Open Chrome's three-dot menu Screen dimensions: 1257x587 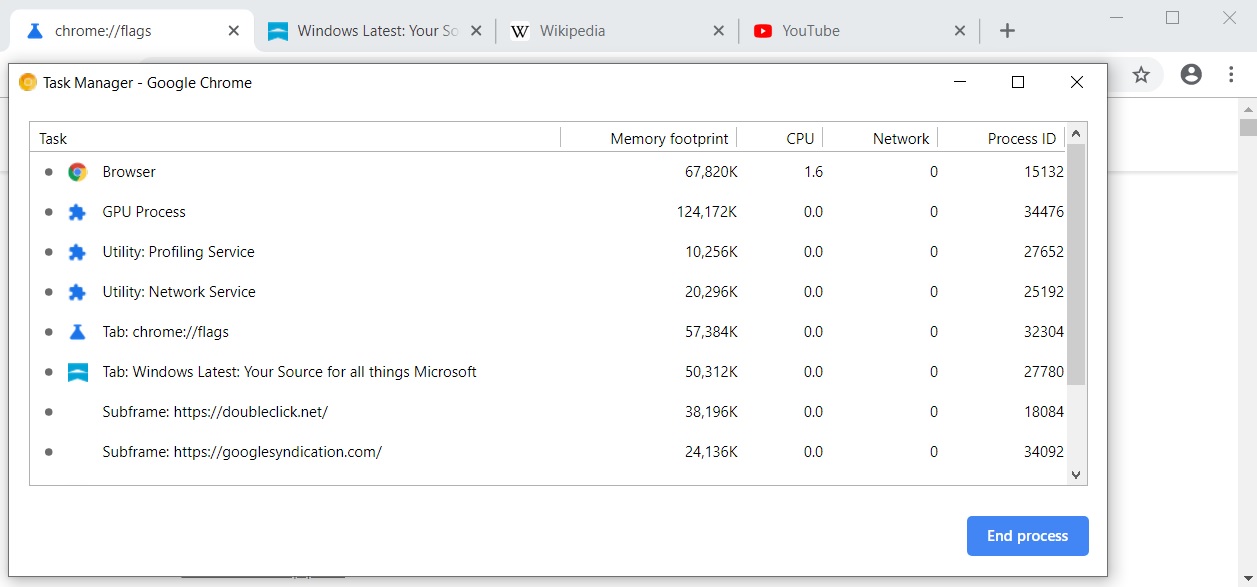[x=1231, y=74]
